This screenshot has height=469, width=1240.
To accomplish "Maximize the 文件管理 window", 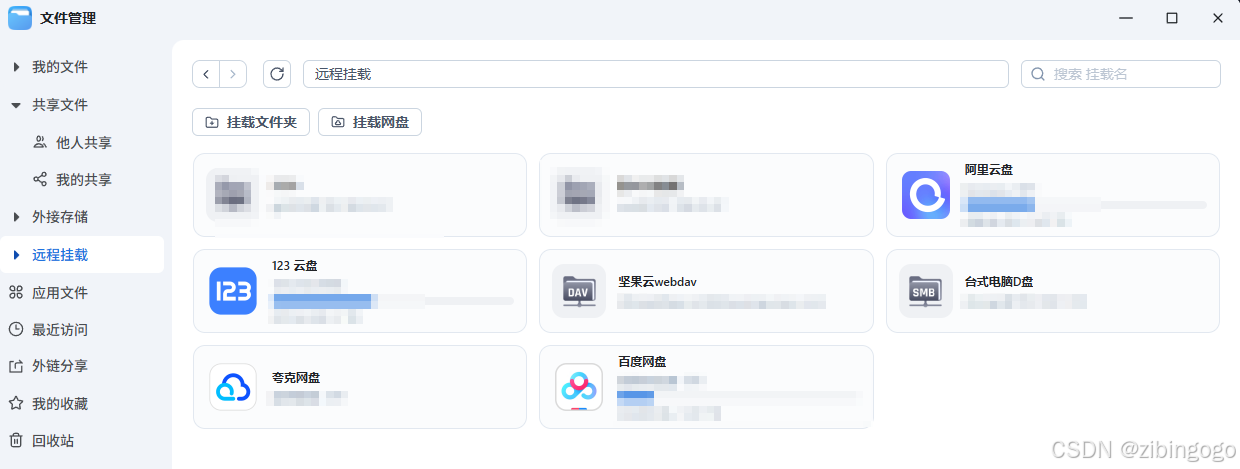I will [x=1172, y=18].
